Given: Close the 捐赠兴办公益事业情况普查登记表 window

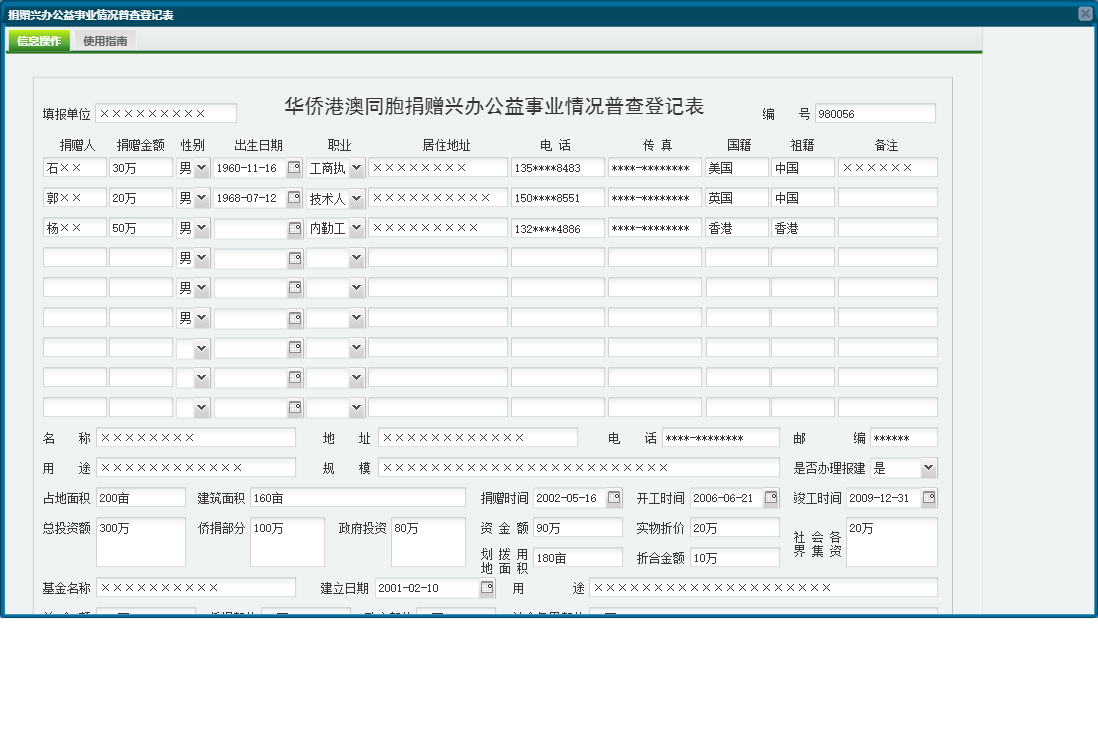Looking at the screenshot, I should 1085,14.
